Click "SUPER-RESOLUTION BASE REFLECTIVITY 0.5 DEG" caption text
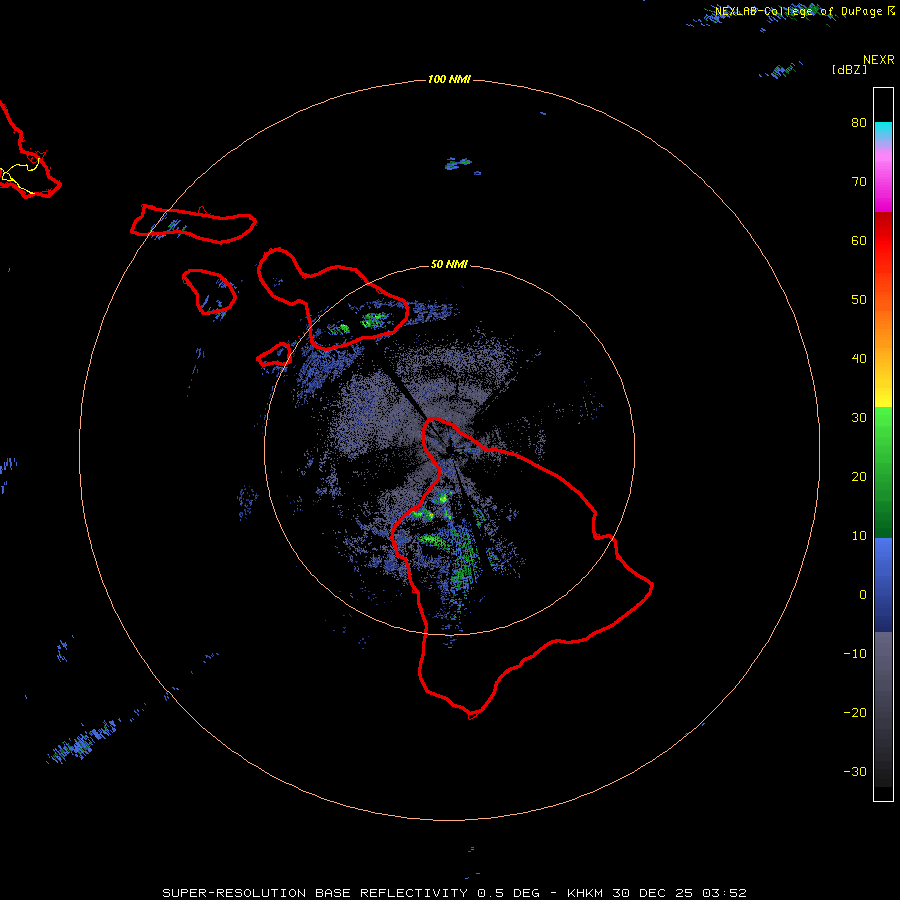 click(351, 893)
